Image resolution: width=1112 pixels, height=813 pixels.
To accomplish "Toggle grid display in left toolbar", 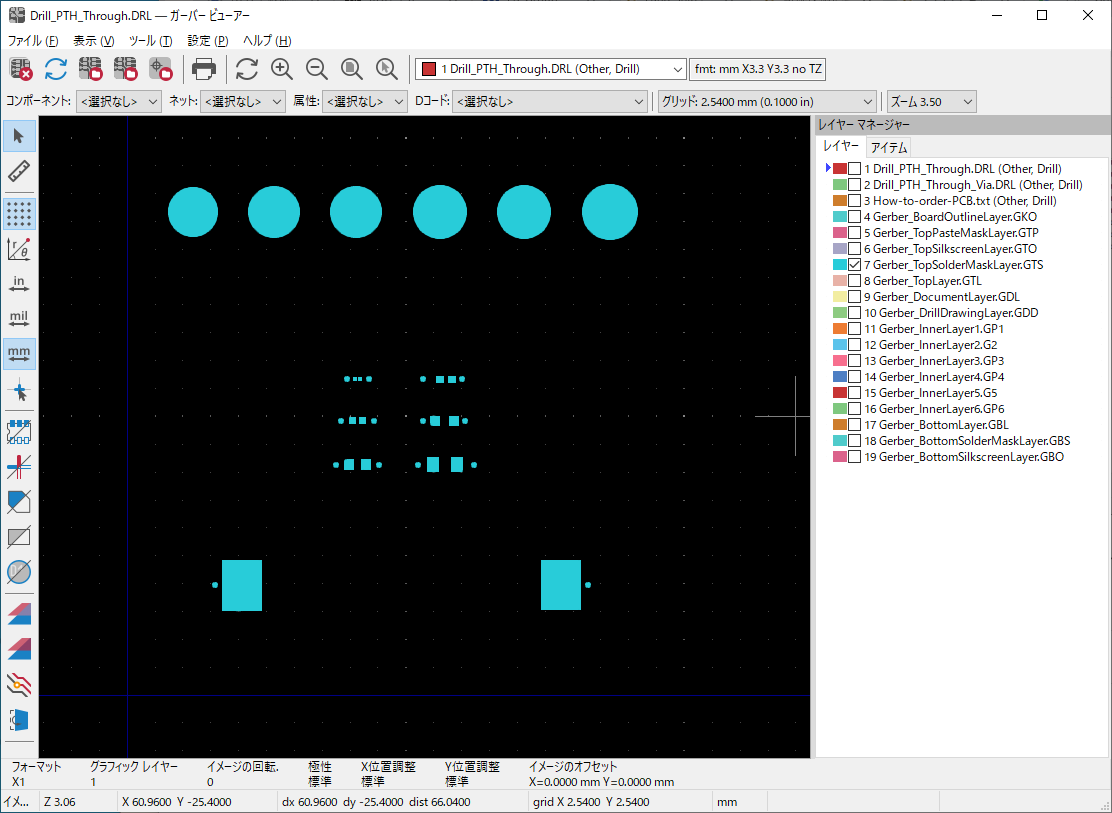I will pos(19,214).
